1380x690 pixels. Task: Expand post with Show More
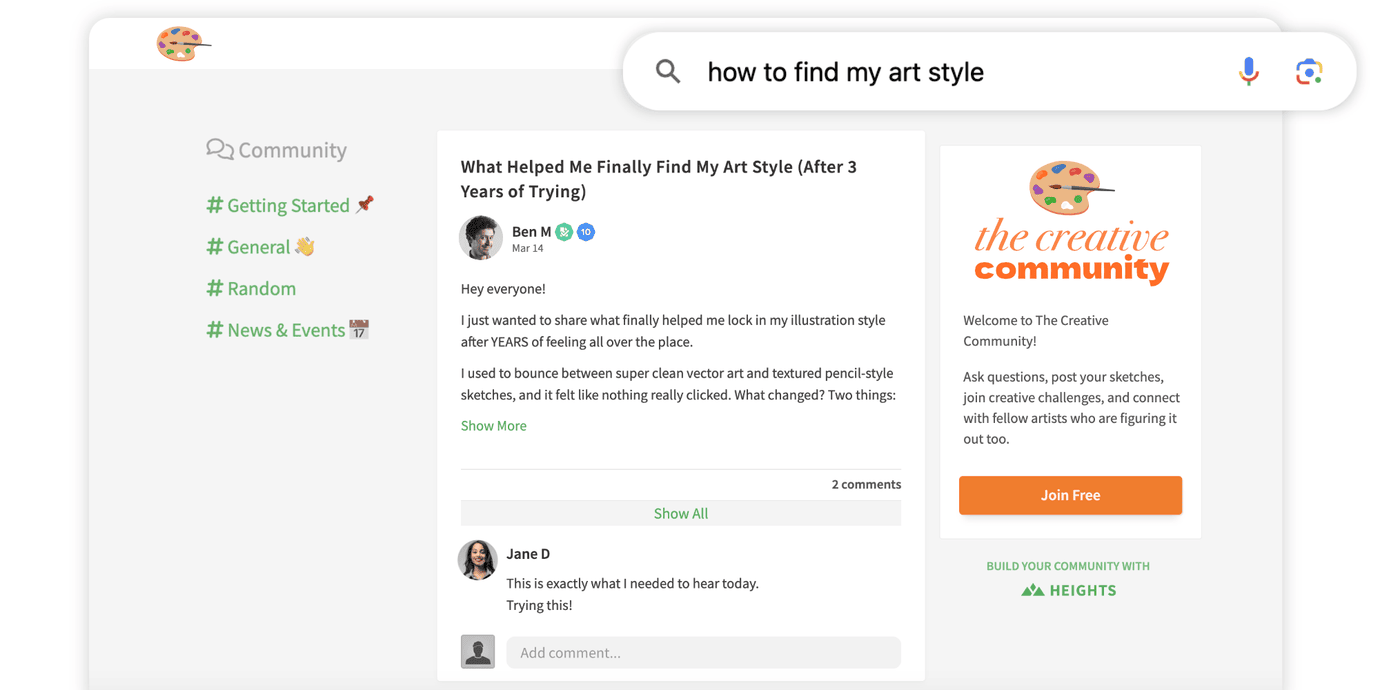(493, 426)
